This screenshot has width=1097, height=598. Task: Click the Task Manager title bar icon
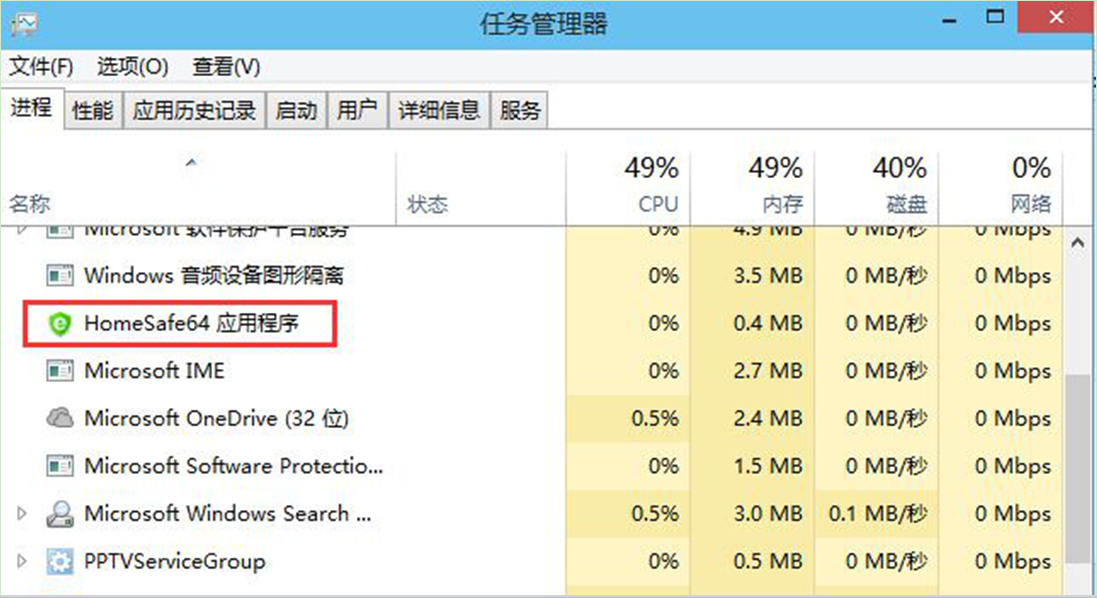[23, 24]
